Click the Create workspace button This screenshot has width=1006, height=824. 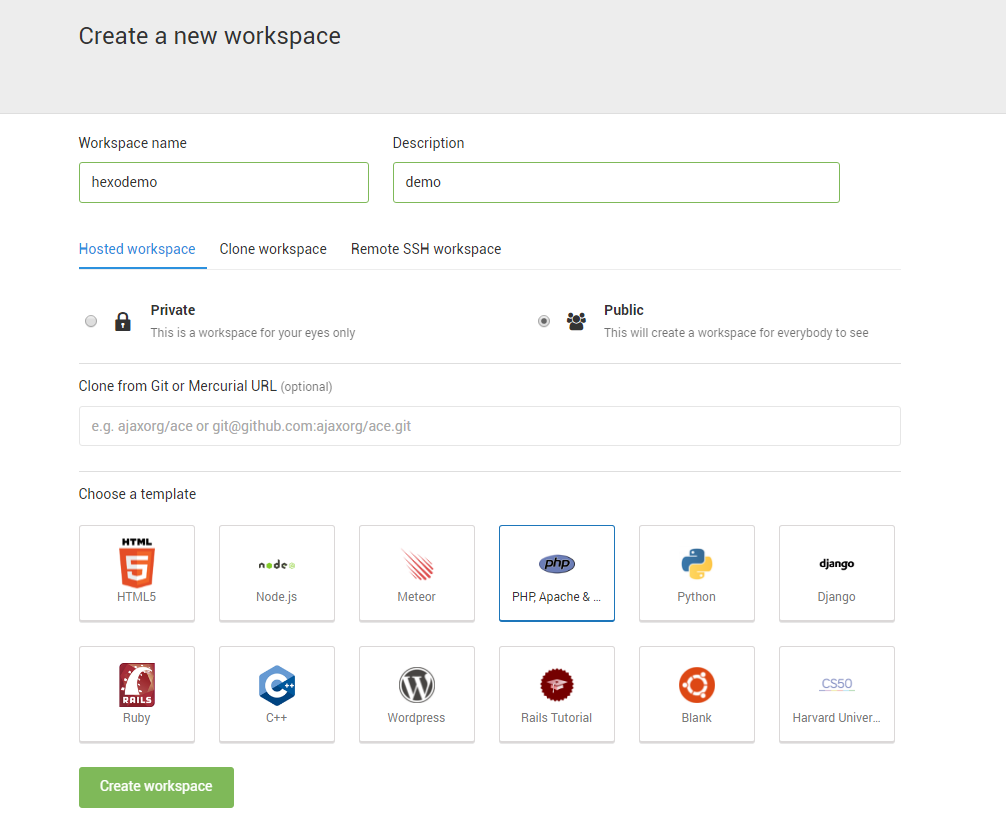156,787
